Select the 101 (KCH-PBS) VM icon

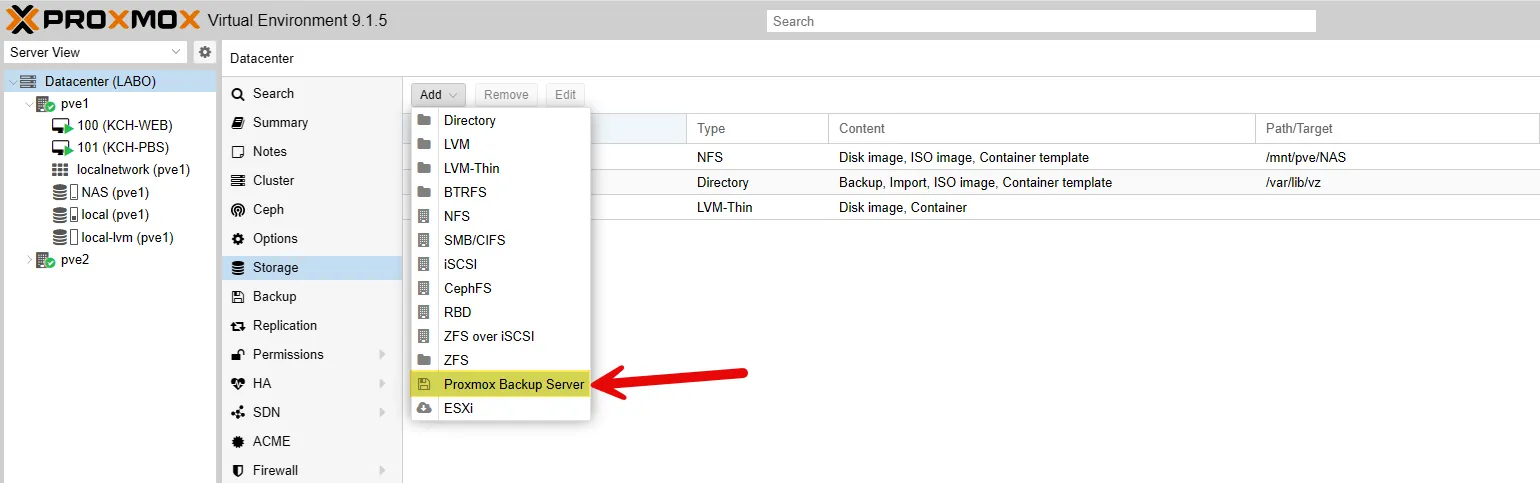point(62,148)
